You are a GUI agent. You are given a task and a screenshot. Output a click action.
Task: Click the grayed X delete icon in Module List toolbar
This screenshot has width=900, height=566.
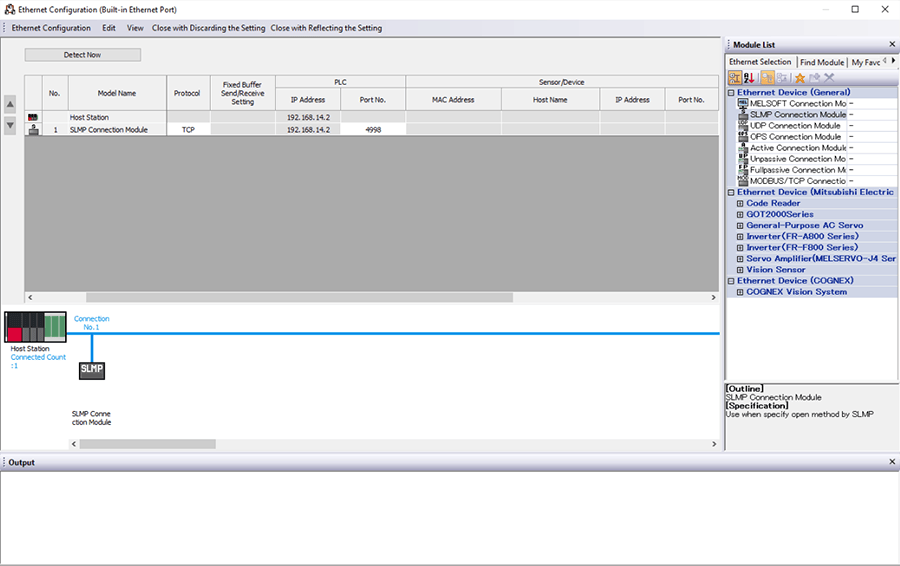point(829,78)
